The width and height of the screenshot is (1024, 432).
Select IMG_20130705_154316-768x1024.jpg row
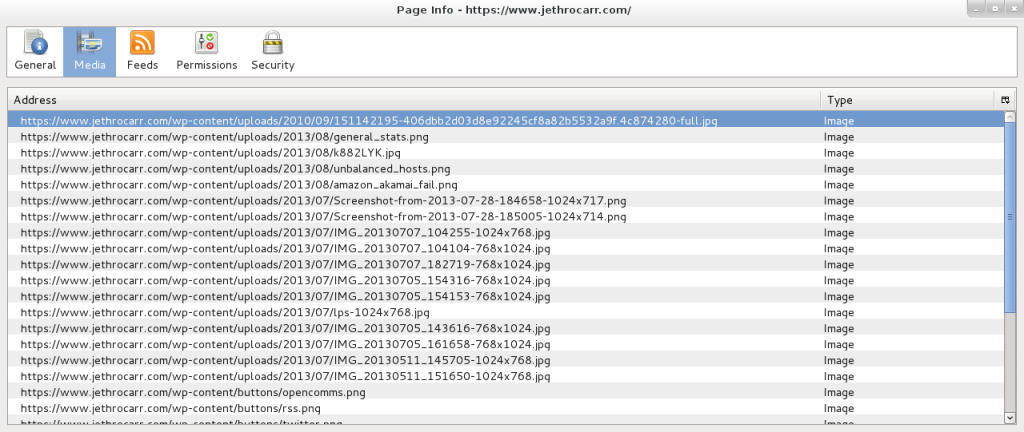tap(506, 281)
